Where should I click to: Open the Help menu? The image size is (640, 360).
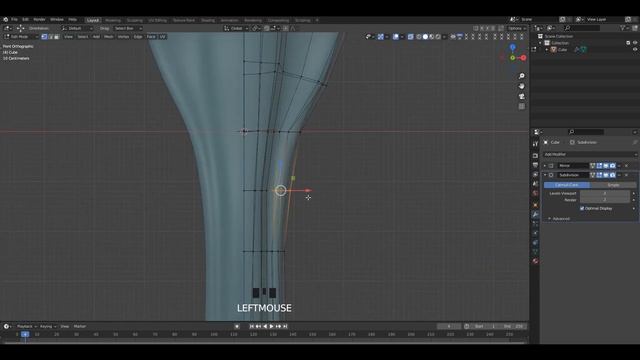coord(73,20)
